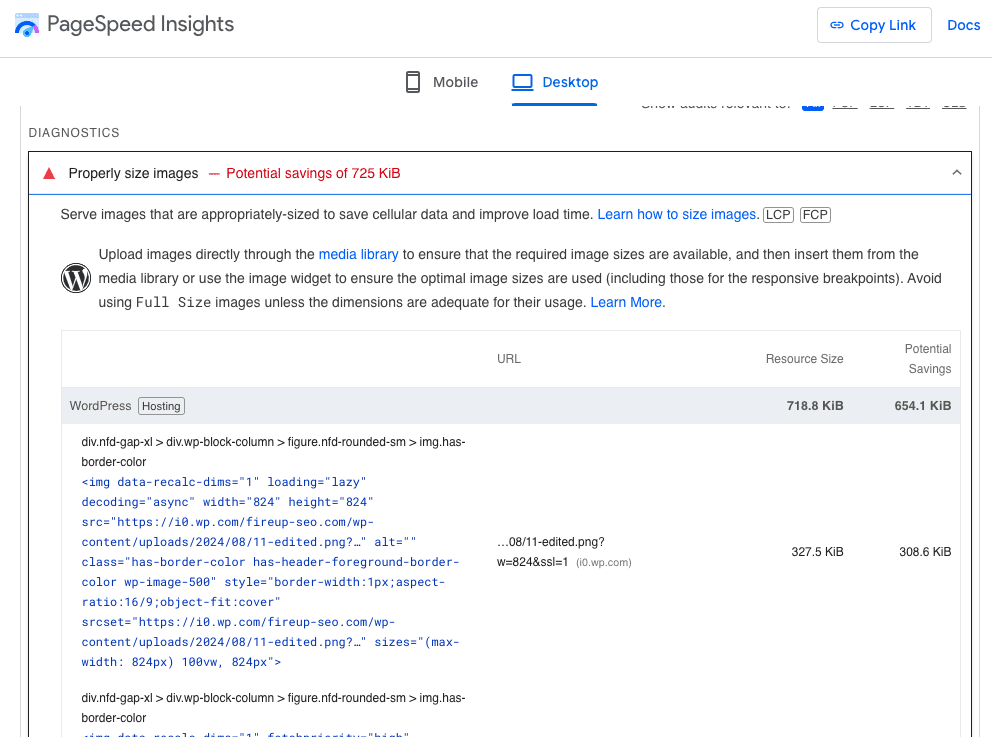Collapse the Properly size images audit
Screen dimensions: 992x737
(x=956, y=173)
